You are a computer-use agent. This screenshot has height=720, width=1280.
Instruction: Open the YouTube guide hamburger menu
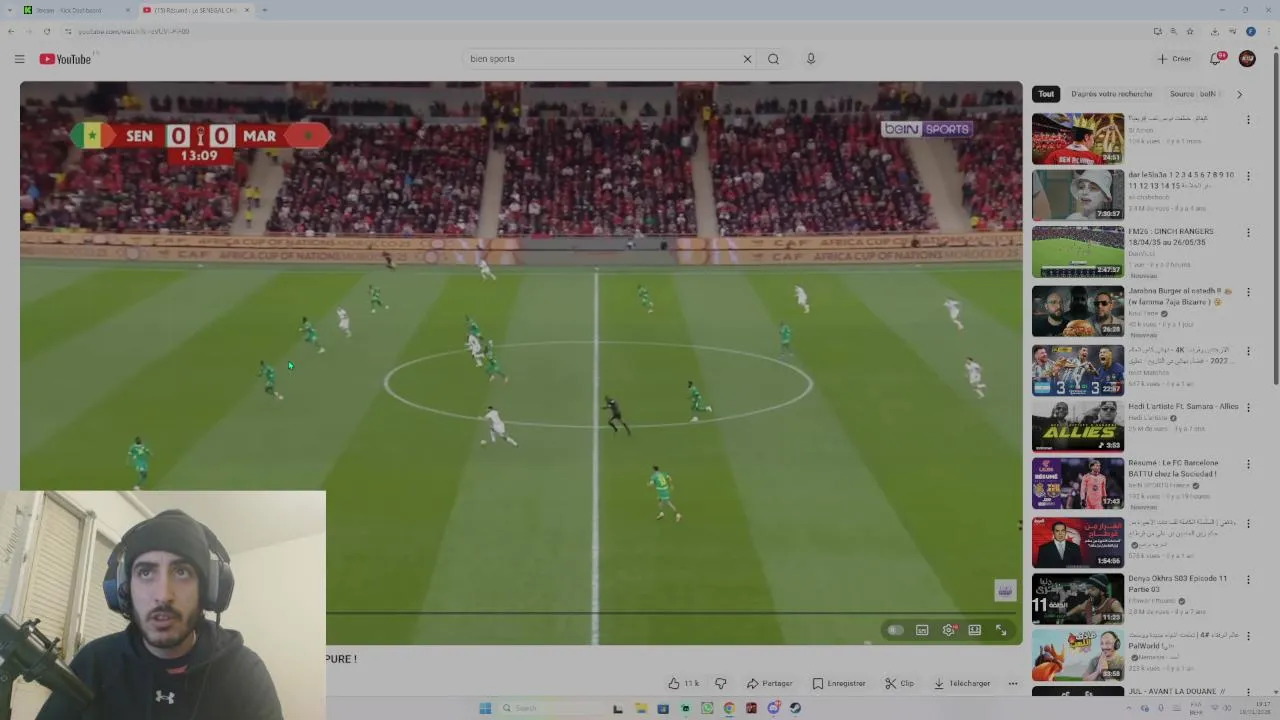coord(19,59)
